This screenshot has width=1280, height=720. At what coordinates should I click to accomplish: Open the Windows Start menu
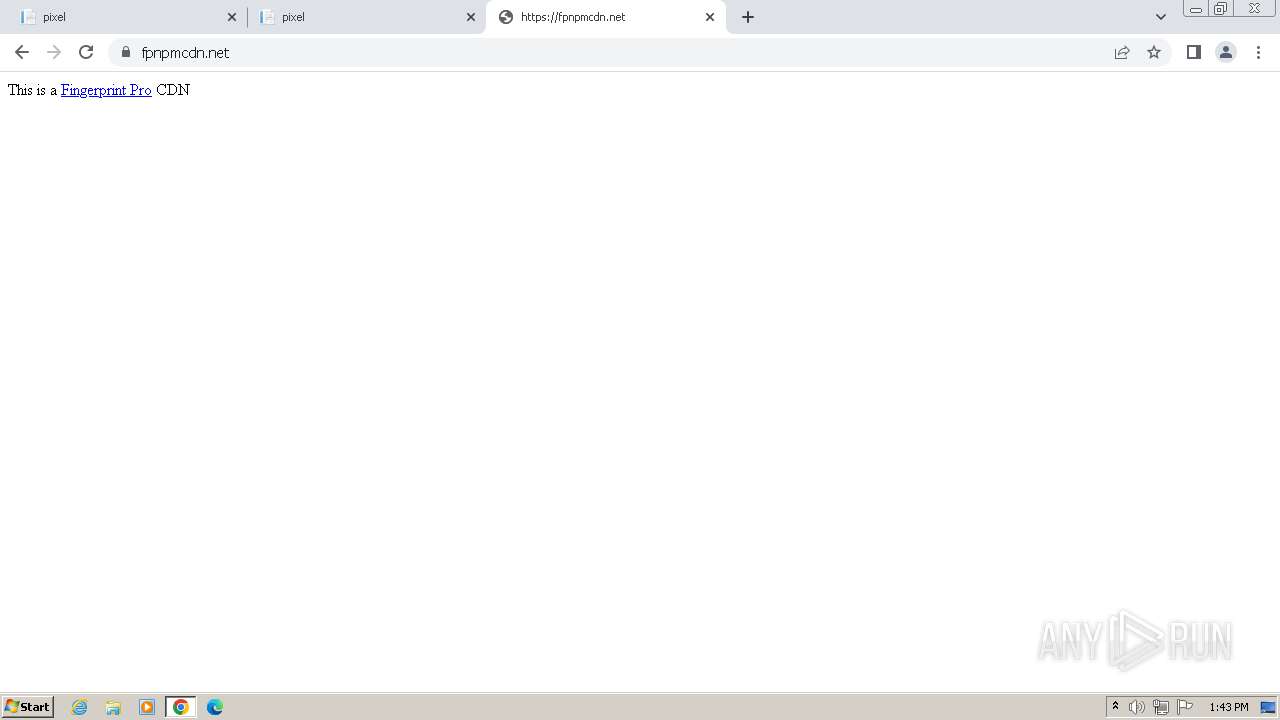[x=27, y=707]
